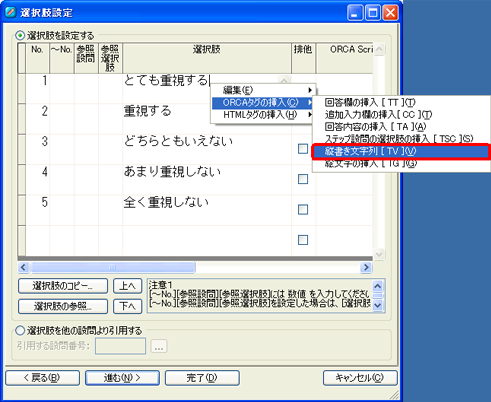Image resolution: width=491 pixels, height=402 pixels.
Task: Check the 排他 box for row 5
Action: pos(303,210)
